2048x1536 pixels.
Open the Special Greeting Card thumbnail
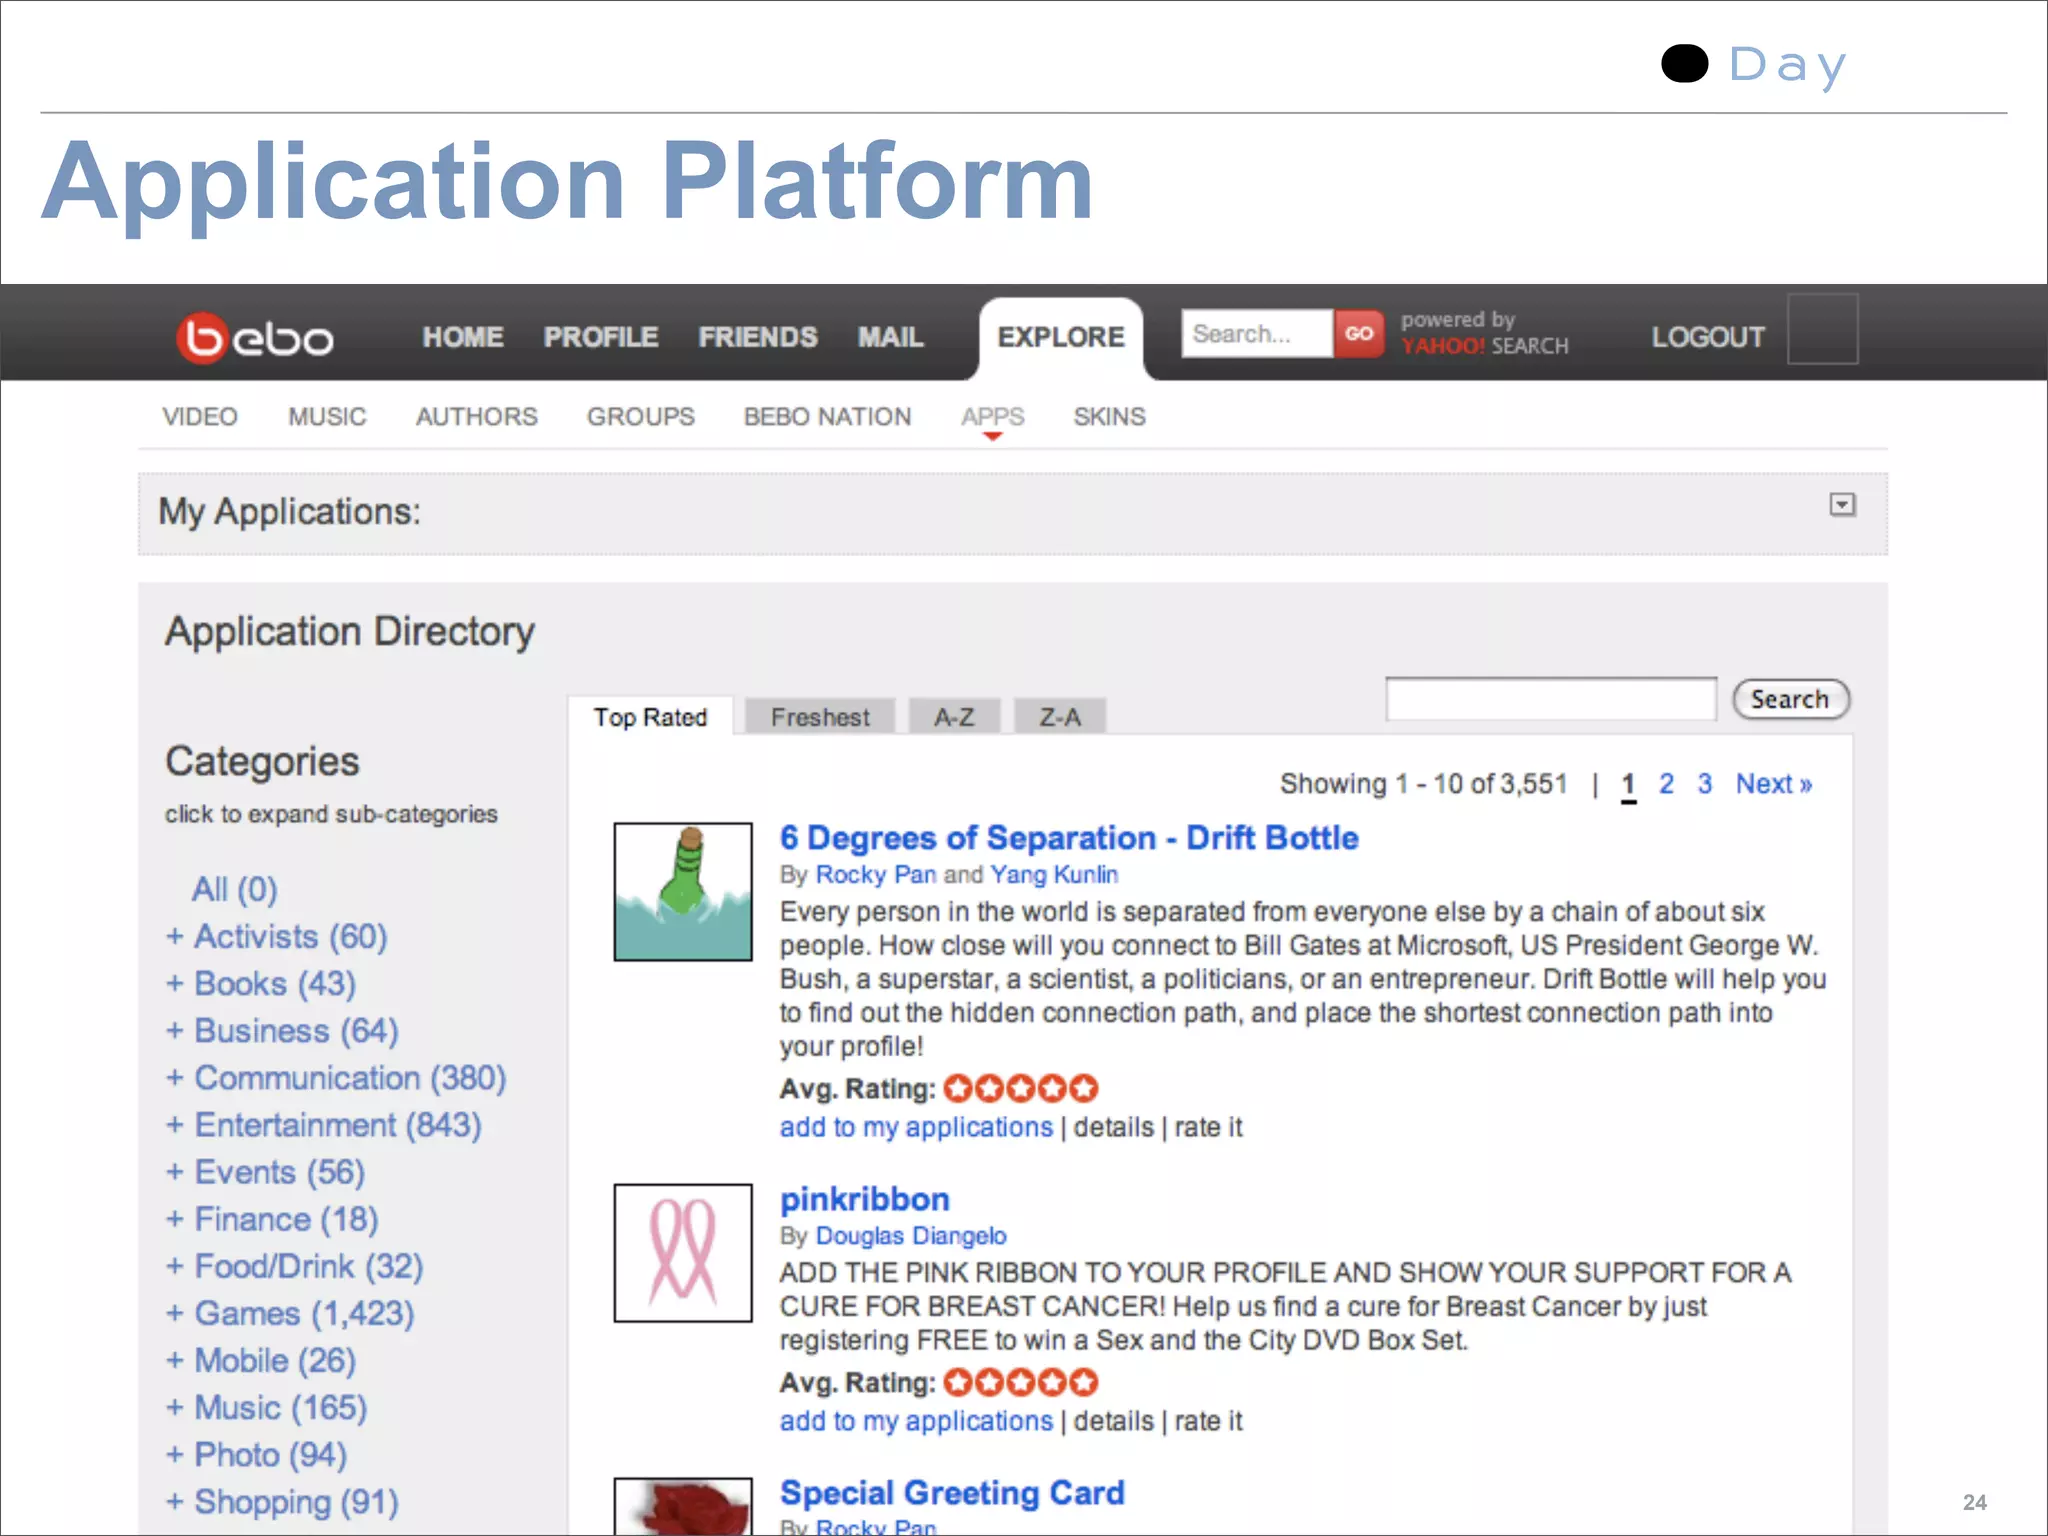coord(683,1506)
